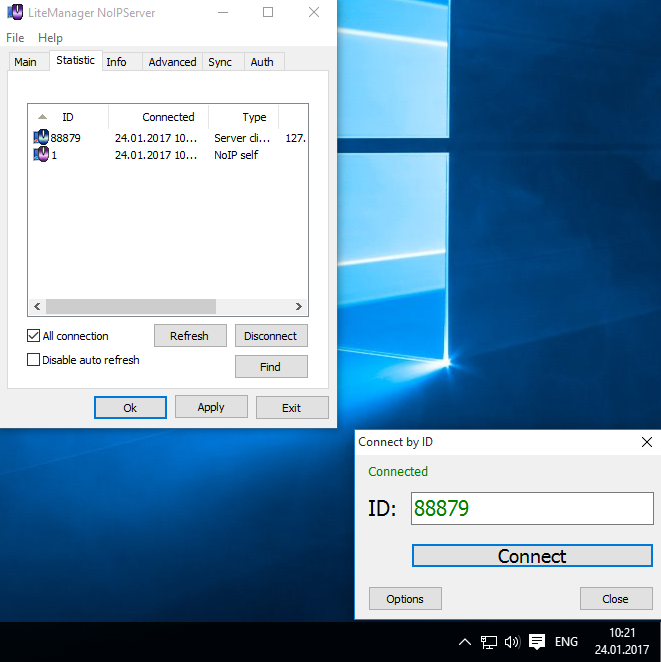
Task: Open the File menu
Action: coord(15,38)
